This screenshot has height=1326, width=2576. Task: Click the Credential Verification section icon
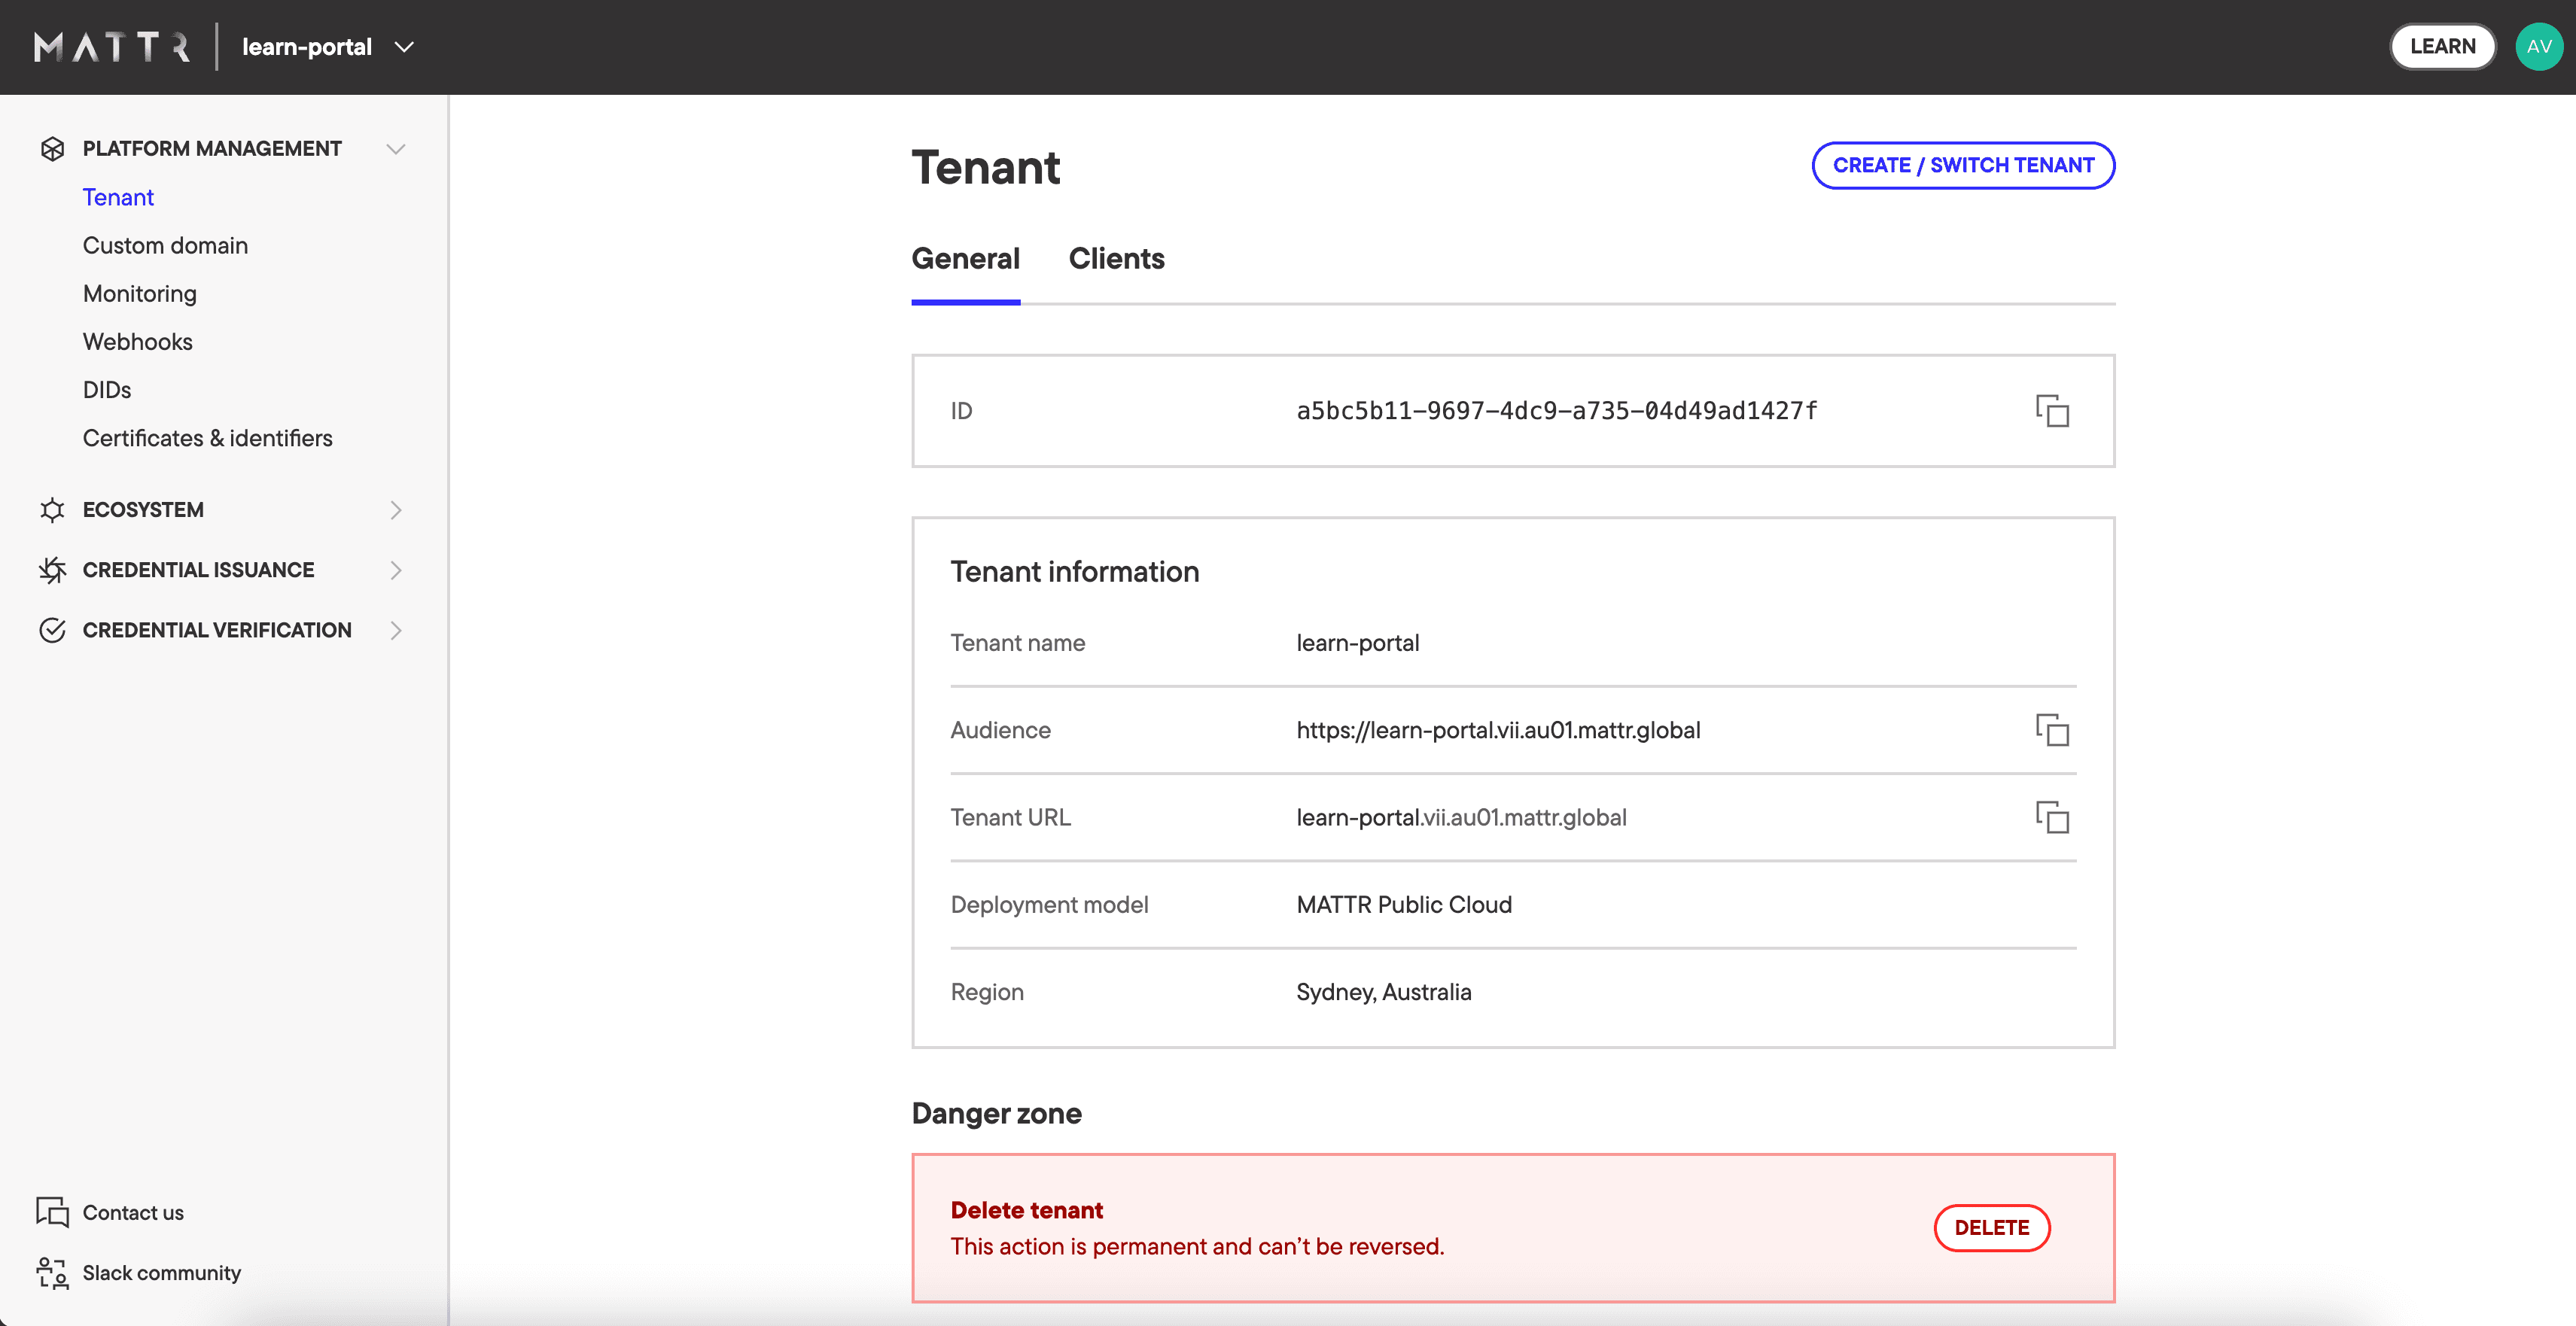click(x=50, y=629)
